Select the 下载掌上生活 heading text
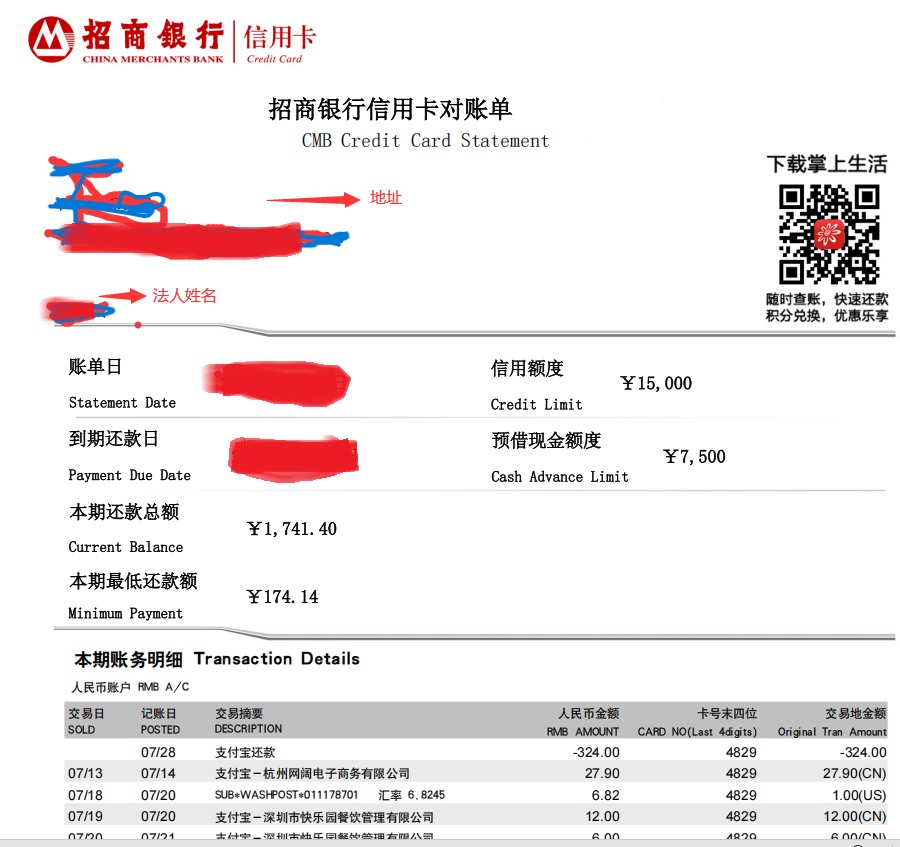900x847 pixels. (x=826, y=164)
